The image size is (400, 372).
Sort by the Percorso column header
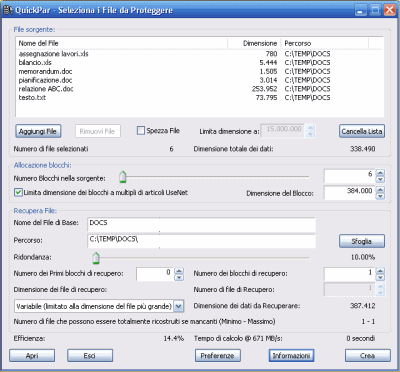click(325, 43)
